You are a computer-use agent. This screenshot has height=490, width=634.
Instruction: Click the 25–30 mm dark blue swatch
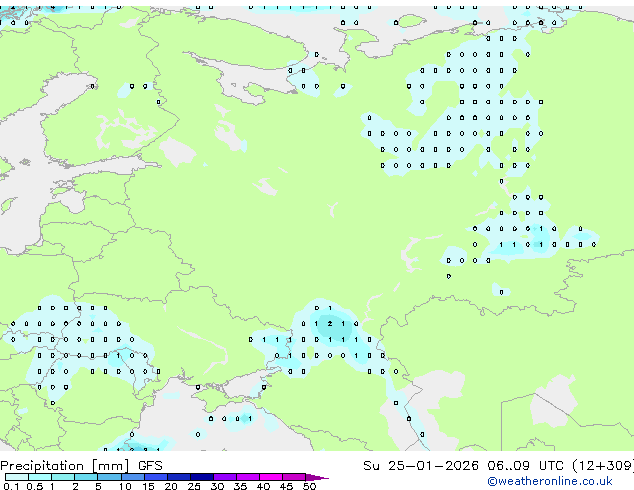pyautogui.click(x=202, y=477)
